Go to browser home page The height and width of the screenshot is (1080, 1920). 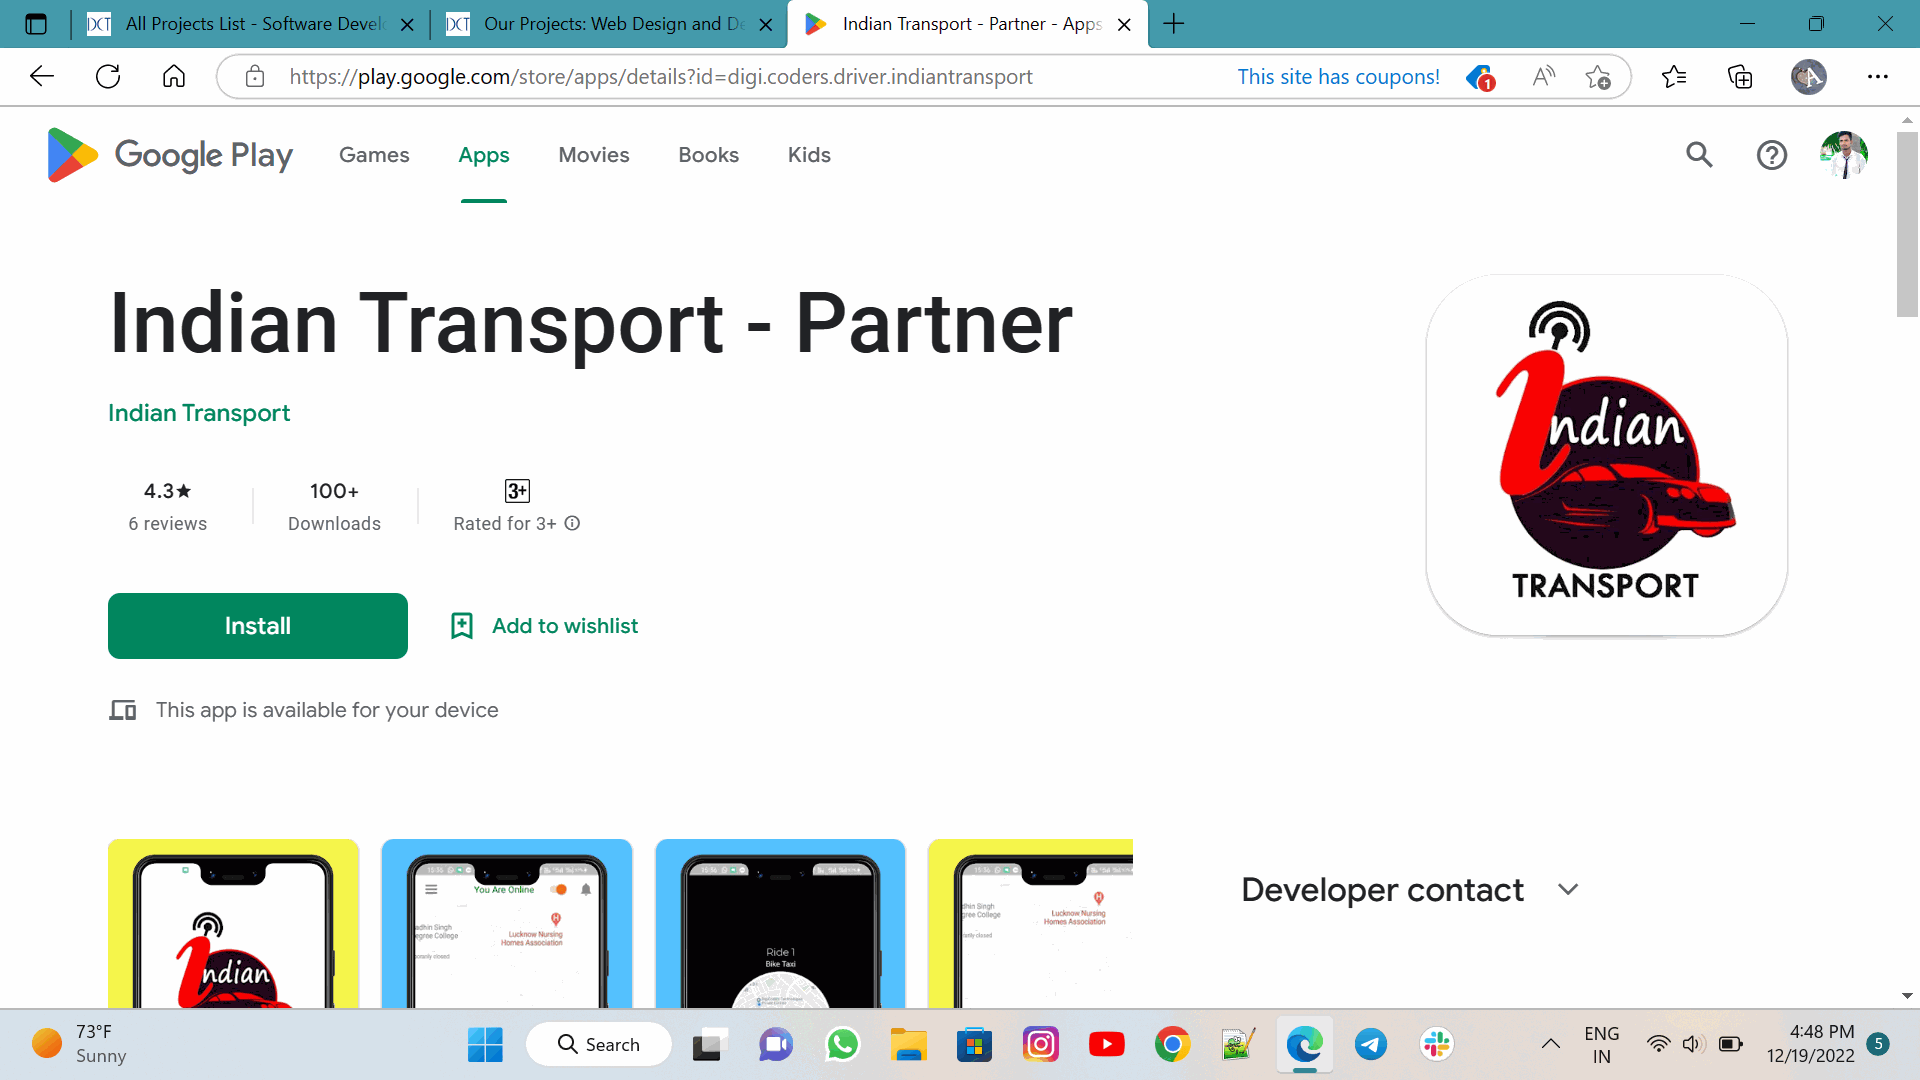(174, 76)
